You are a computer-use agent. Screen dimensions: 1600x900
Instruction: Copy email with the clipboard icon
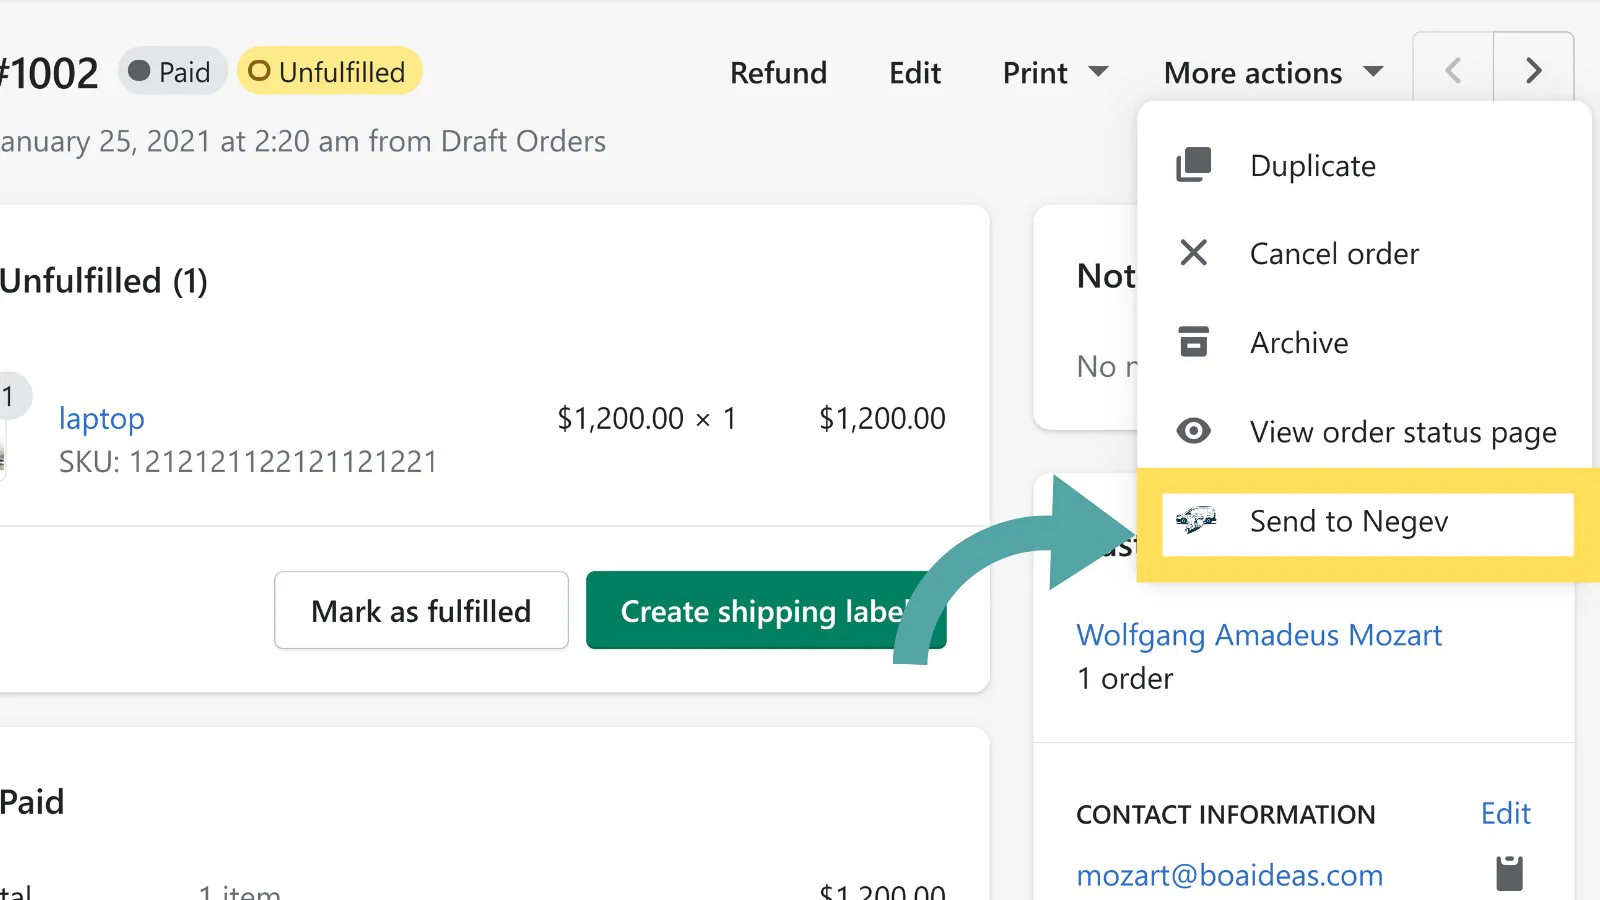(x=1509, y=873)
